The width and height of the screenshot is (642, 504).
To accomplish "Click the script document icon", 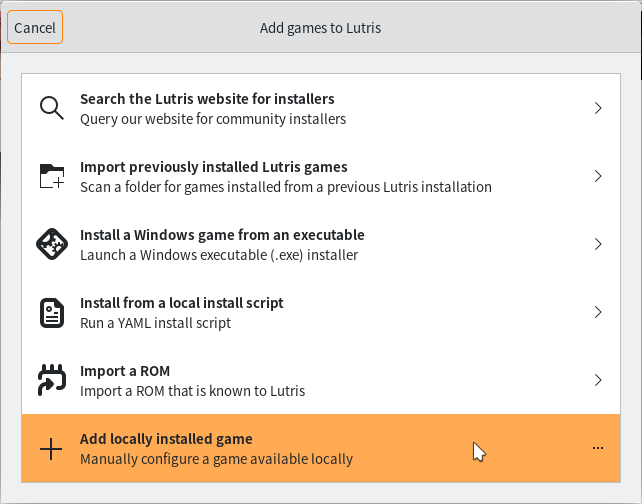I will pos(52,312).
